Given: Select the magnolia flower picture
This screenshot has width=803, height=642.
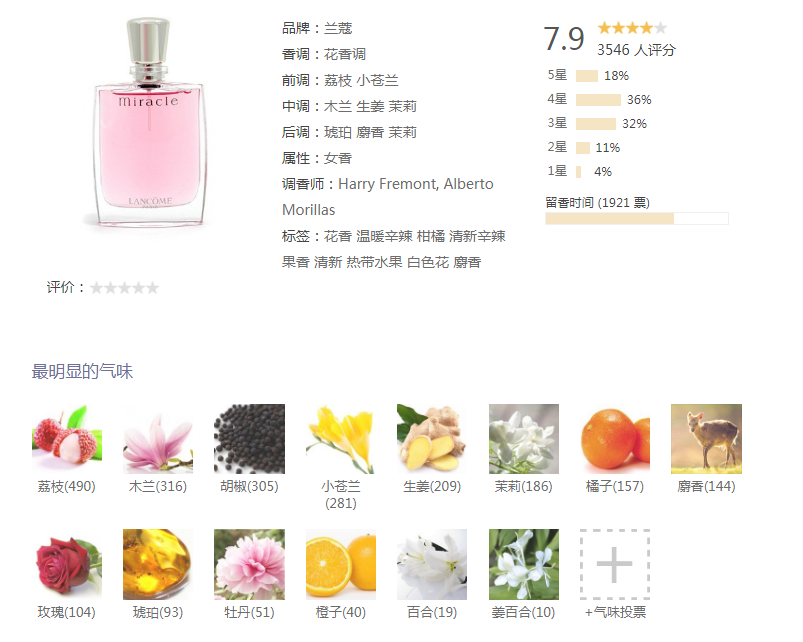Looking at the screenshot, I should pyautogui.click(x=158, y=439).
